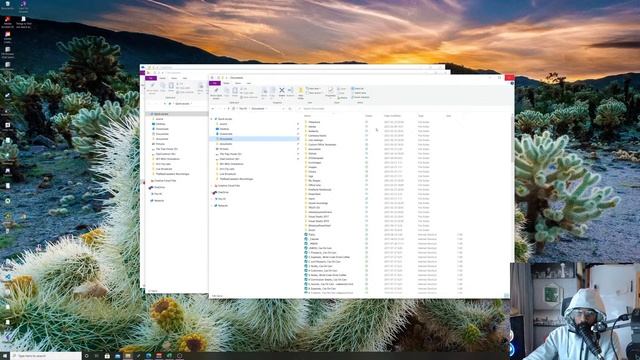Viewport: 640px width, 360px height.
Task: Click the Task View icon on the taskbar
Action: point(97,356)
